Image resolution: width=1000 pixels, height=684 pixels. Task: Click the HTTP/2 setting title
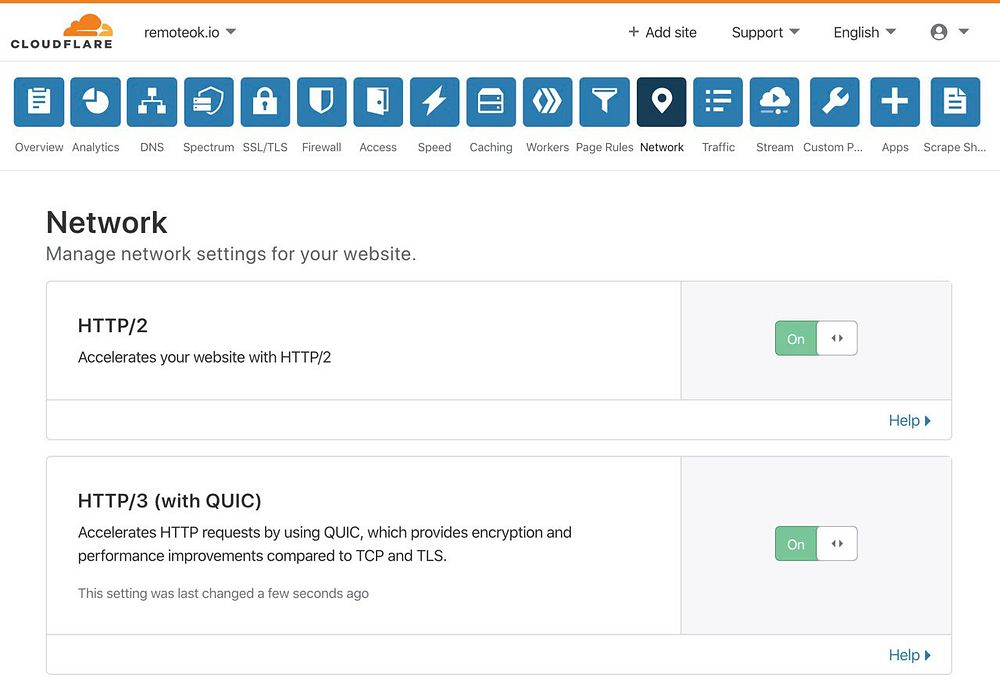pos(113,326)
